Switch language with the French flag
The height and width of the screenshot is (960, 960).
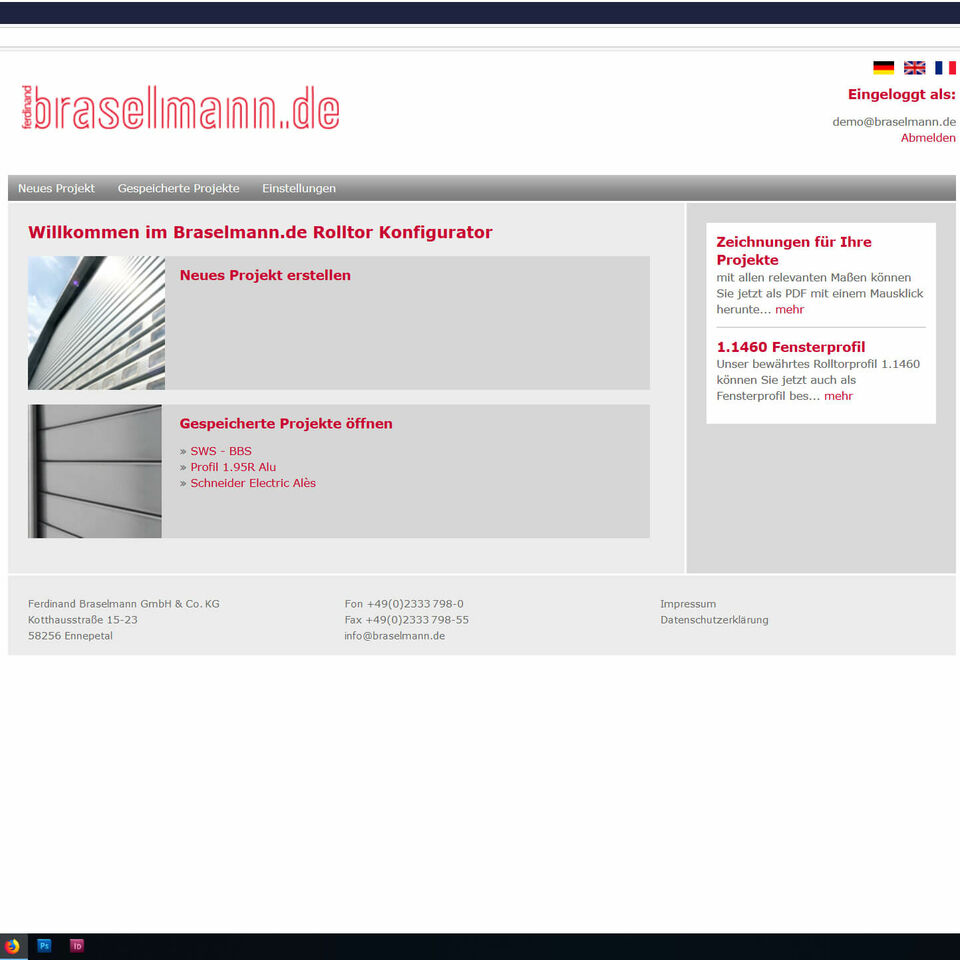(x=945, y=68)
